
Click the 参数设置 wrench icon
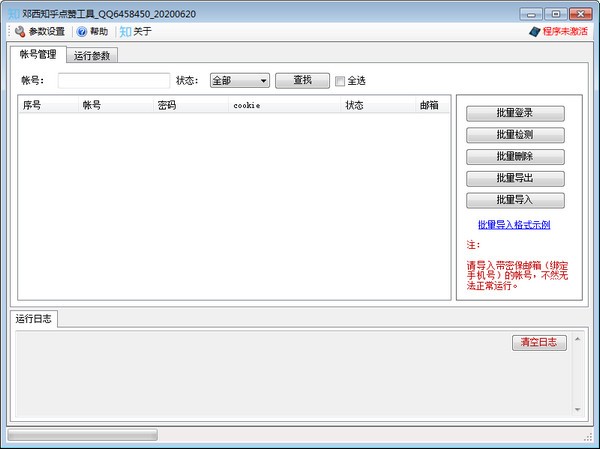pyautogui.click(x=20, y=31)
